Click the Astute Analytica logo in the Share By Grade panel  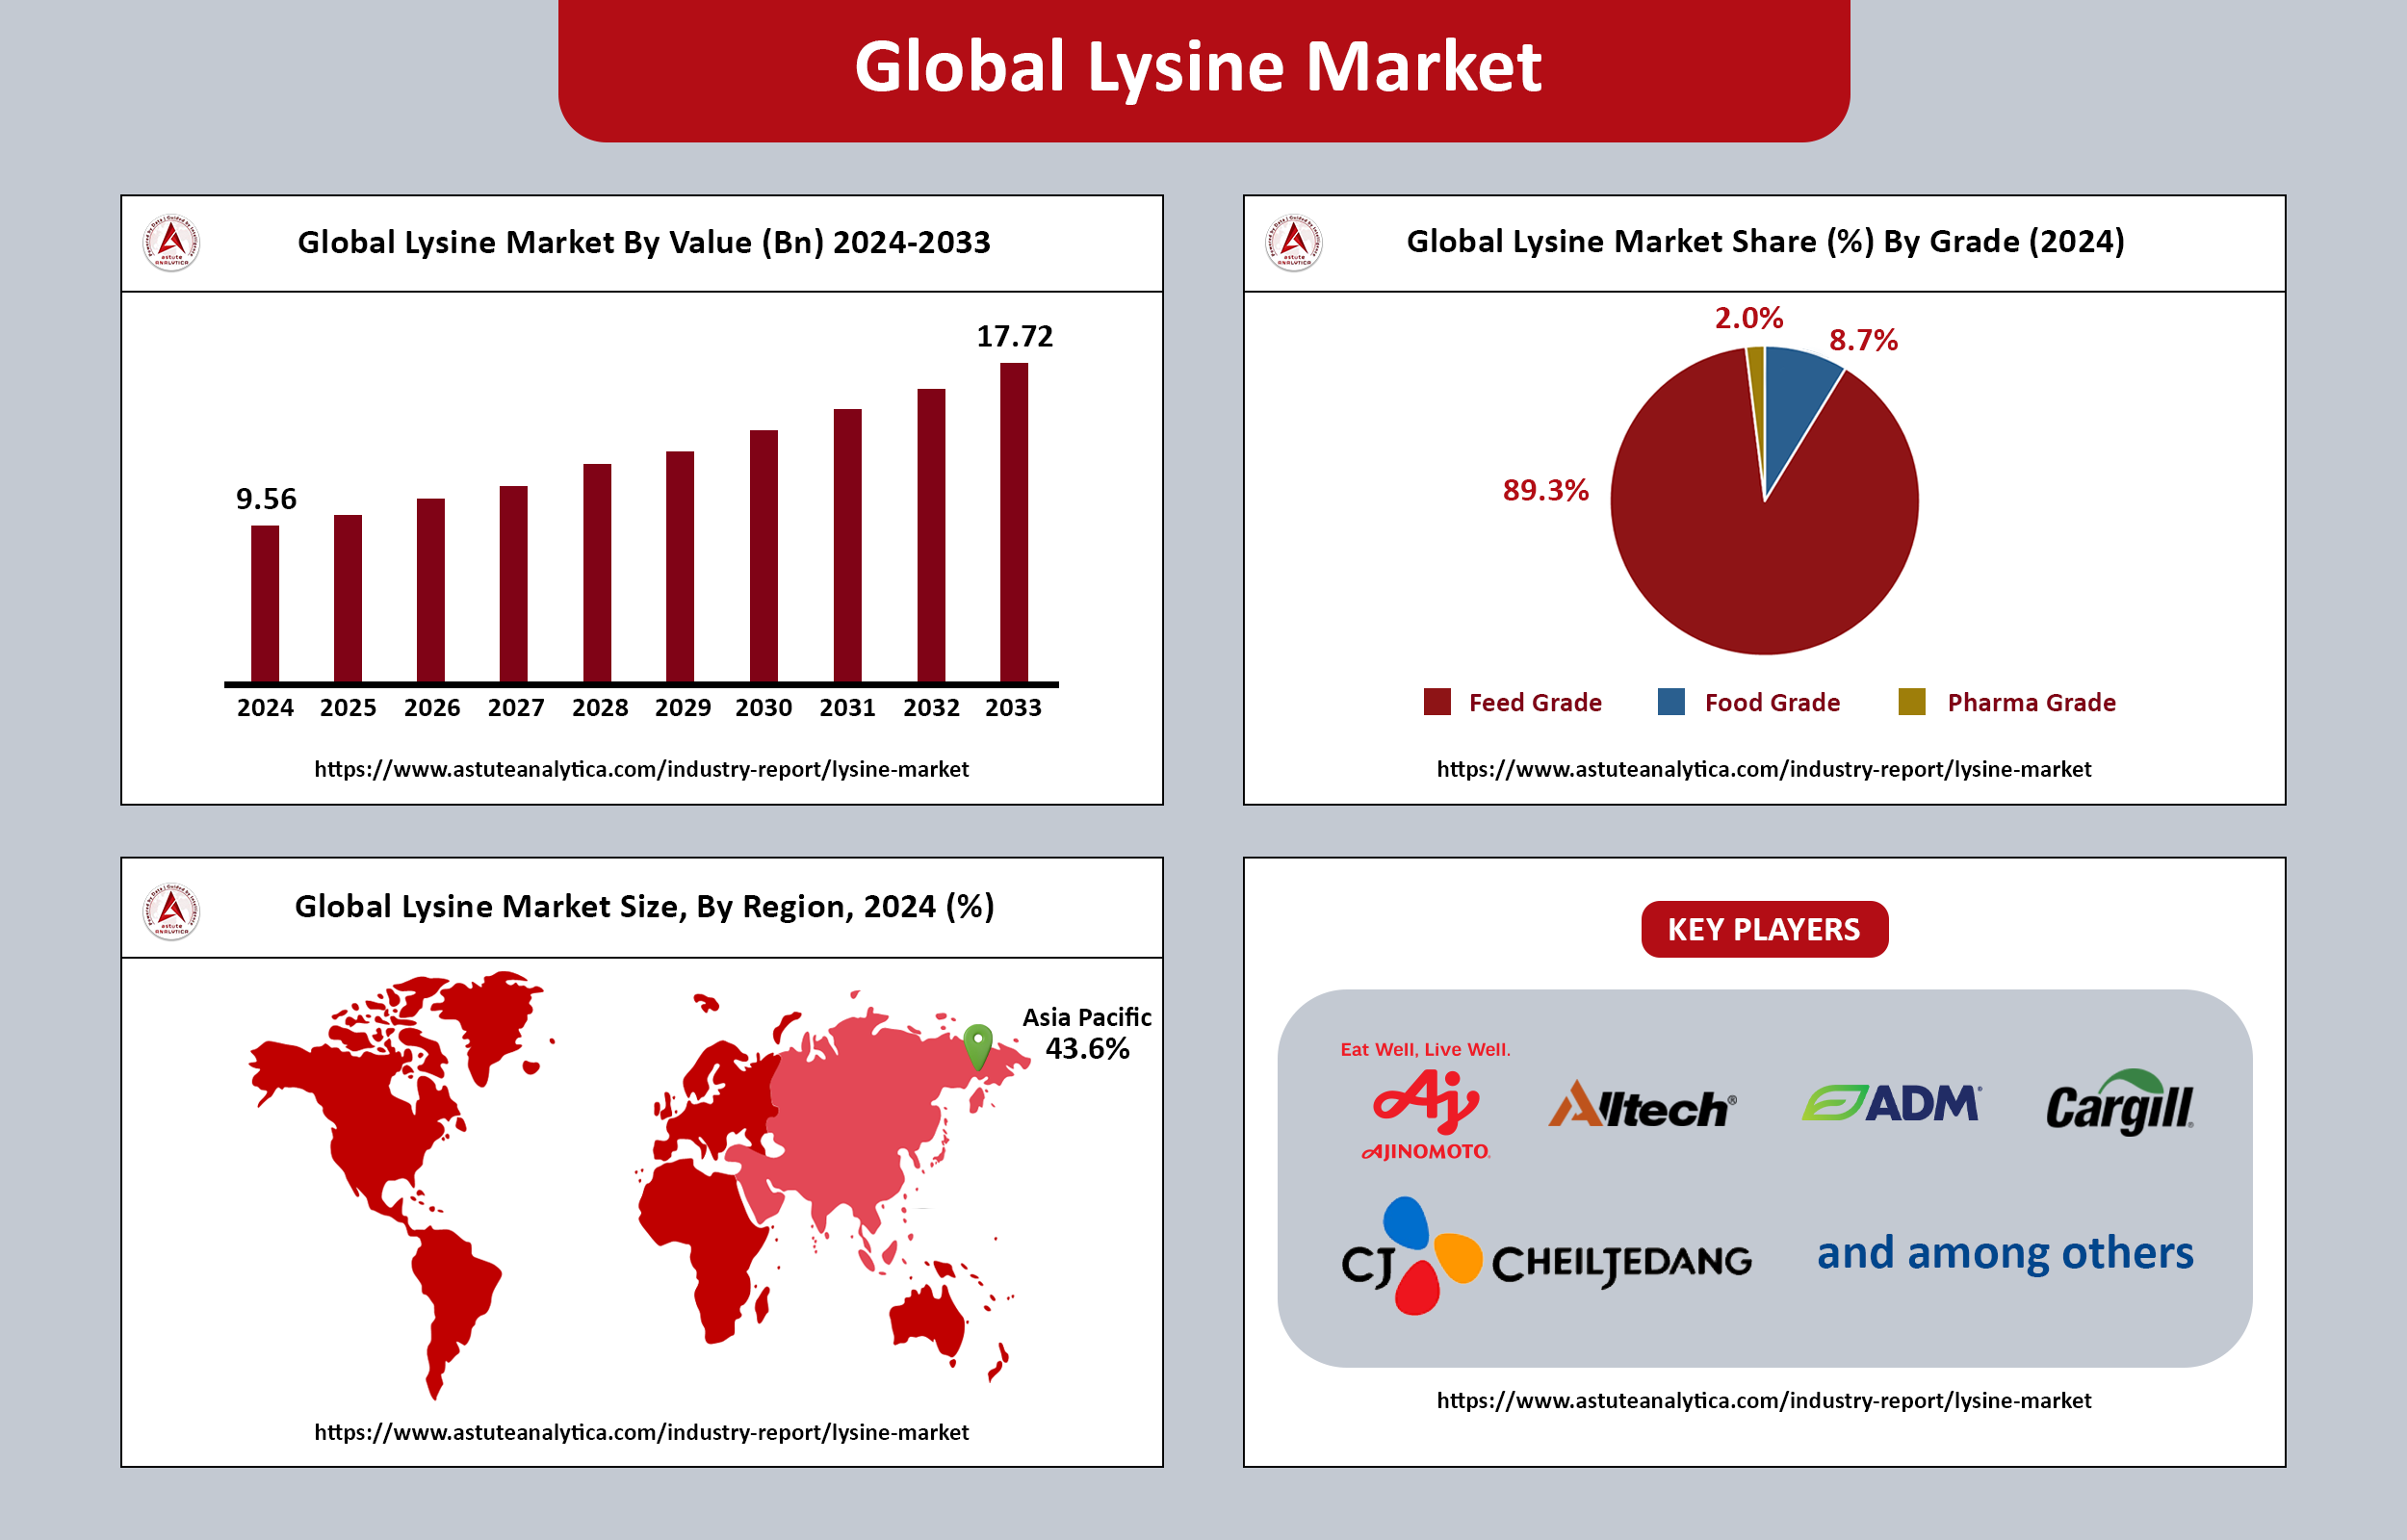pos(1294,243)
